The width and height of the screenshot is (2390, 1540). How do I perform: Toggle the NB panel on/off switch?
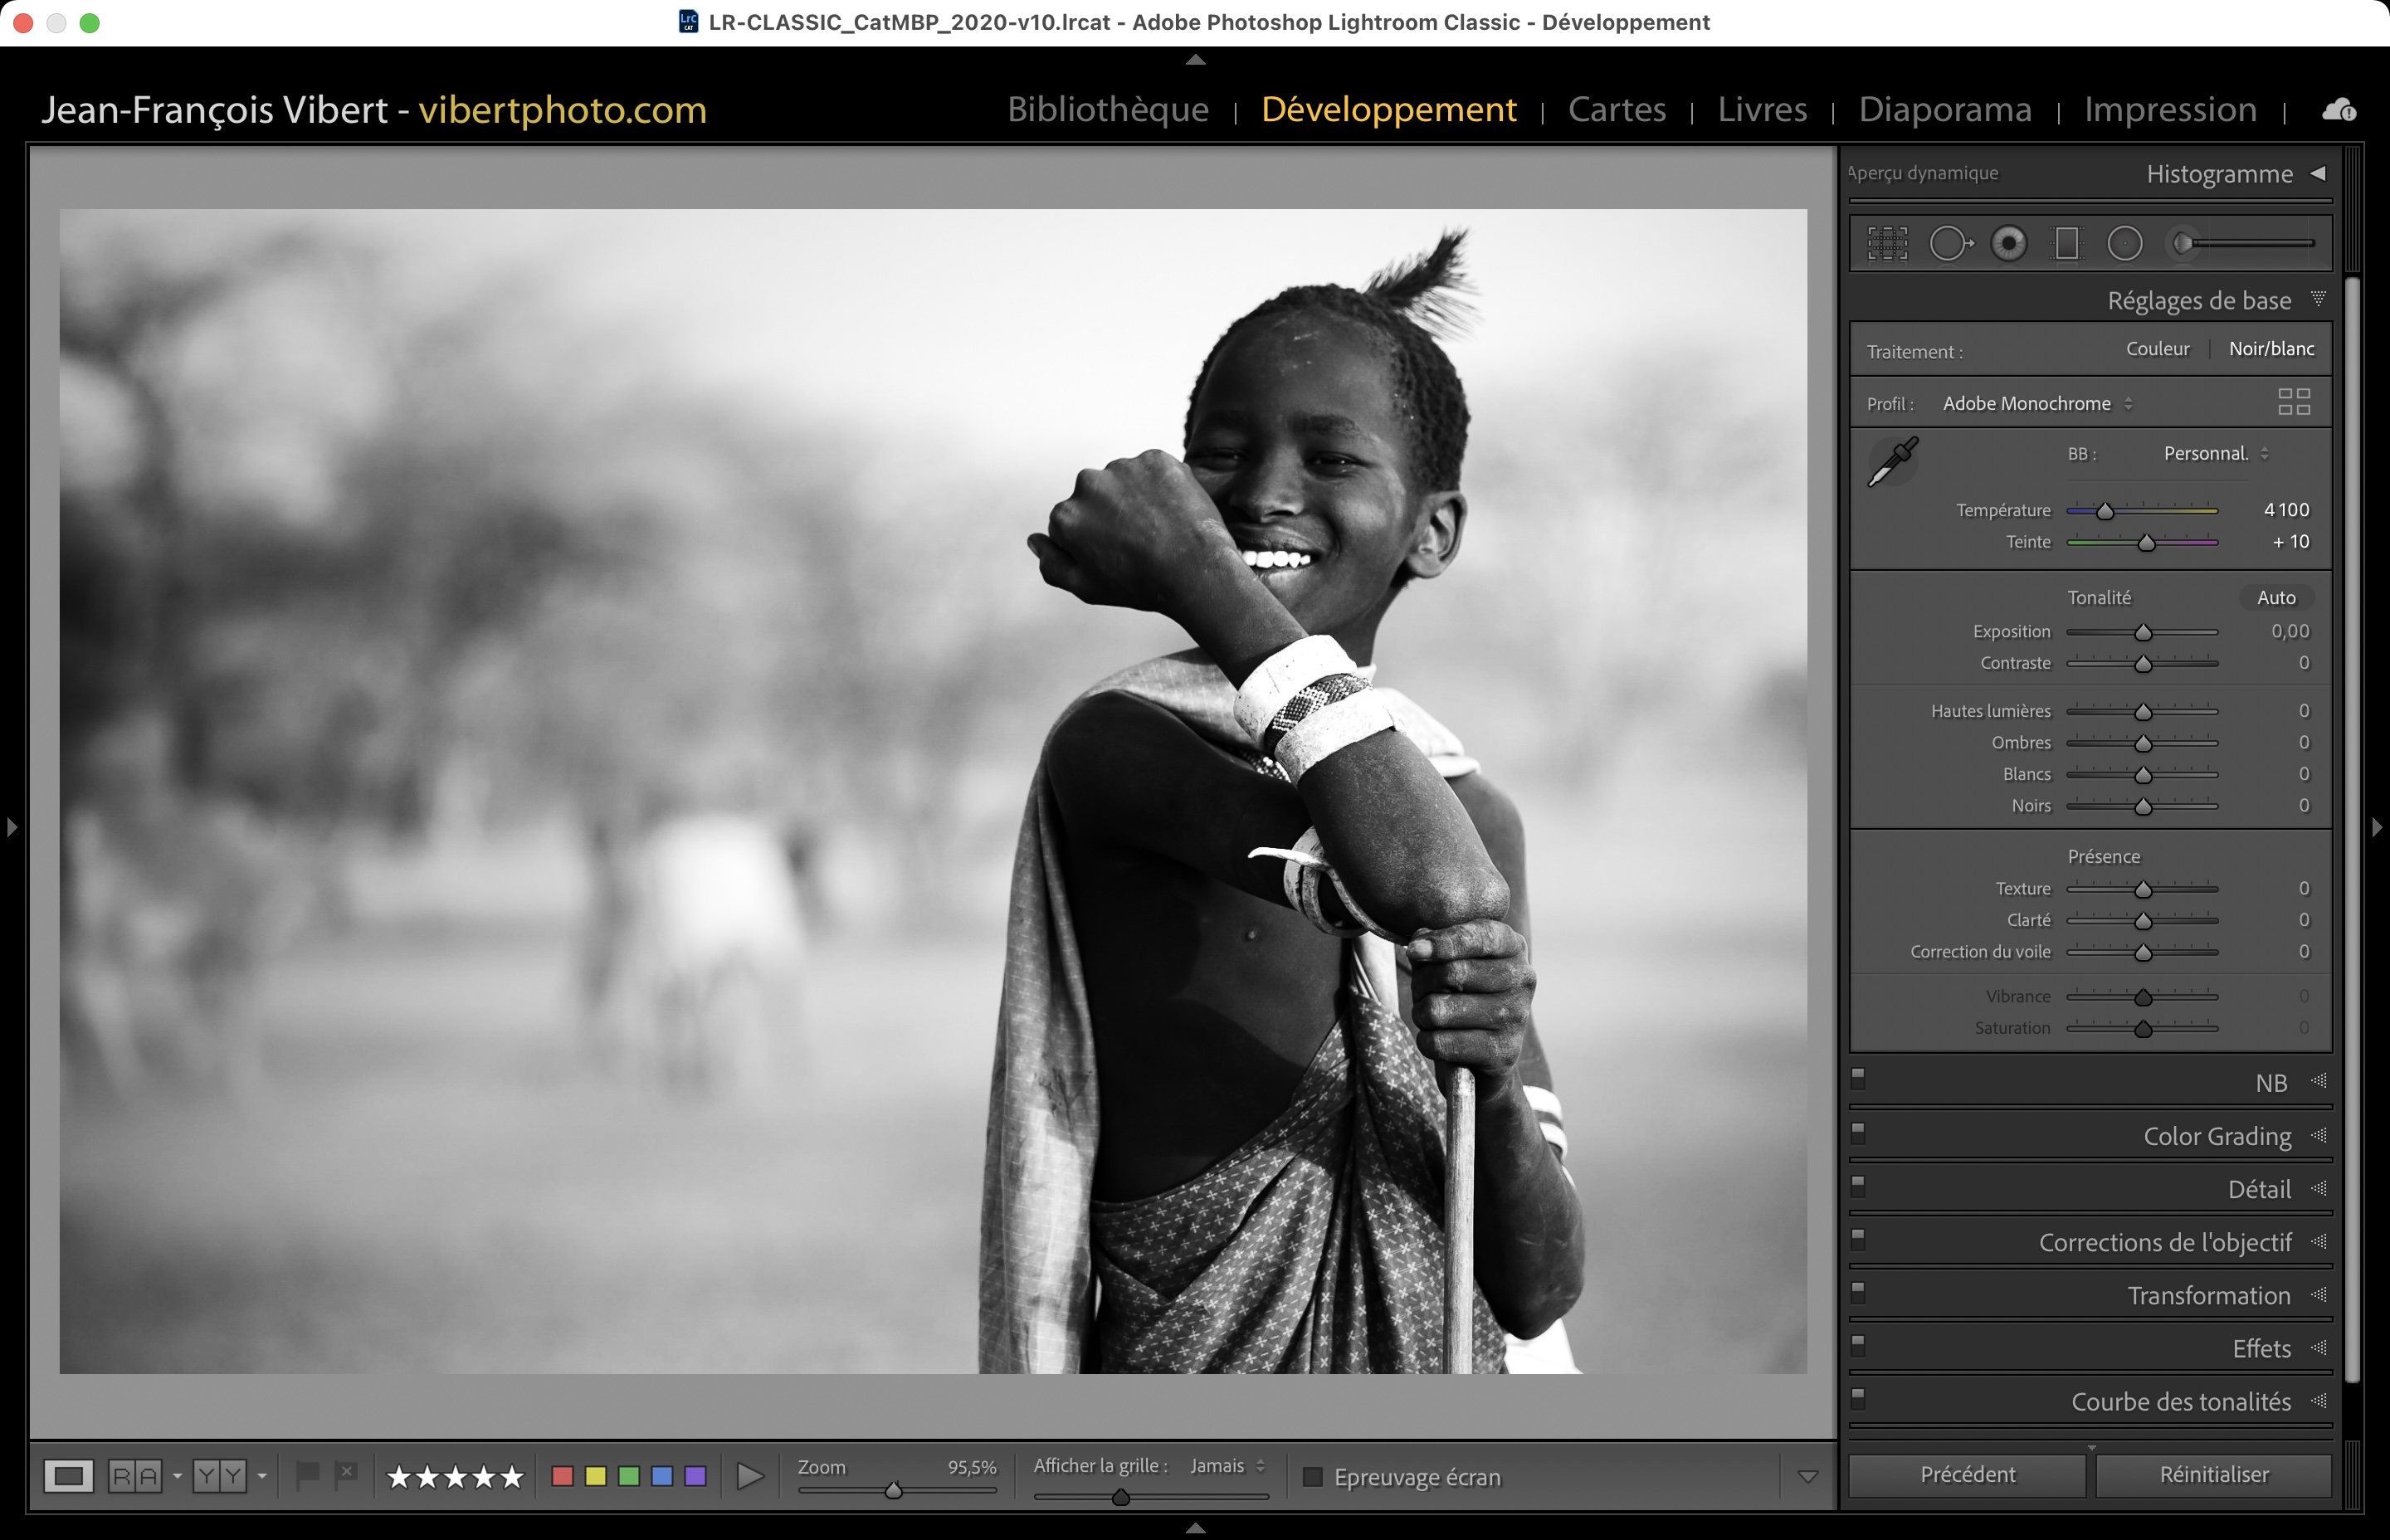point(1858,1078)
